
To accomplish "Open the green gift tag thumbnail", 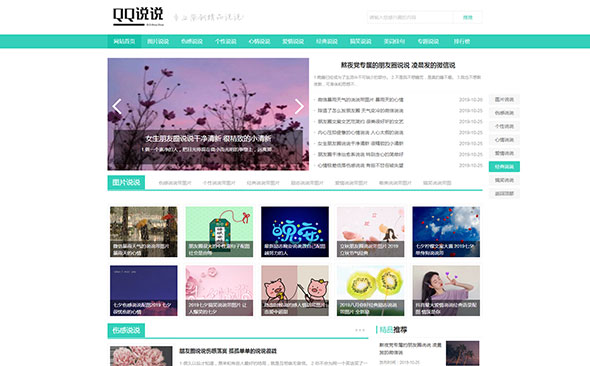I will tap(219, 232).
